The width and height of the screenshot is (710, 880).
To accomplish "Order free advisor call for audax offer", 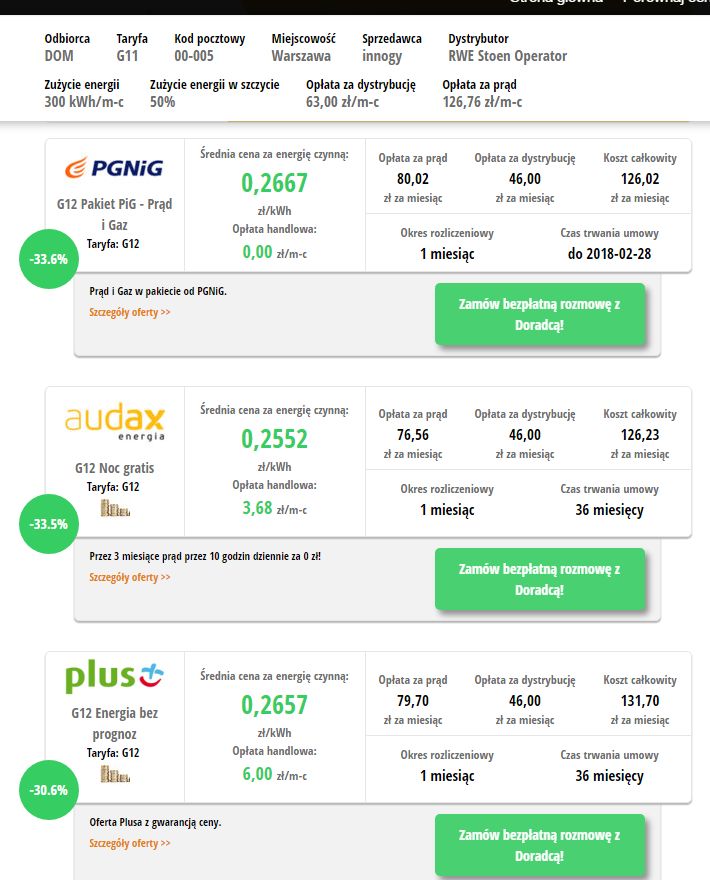I will point(539,579).
